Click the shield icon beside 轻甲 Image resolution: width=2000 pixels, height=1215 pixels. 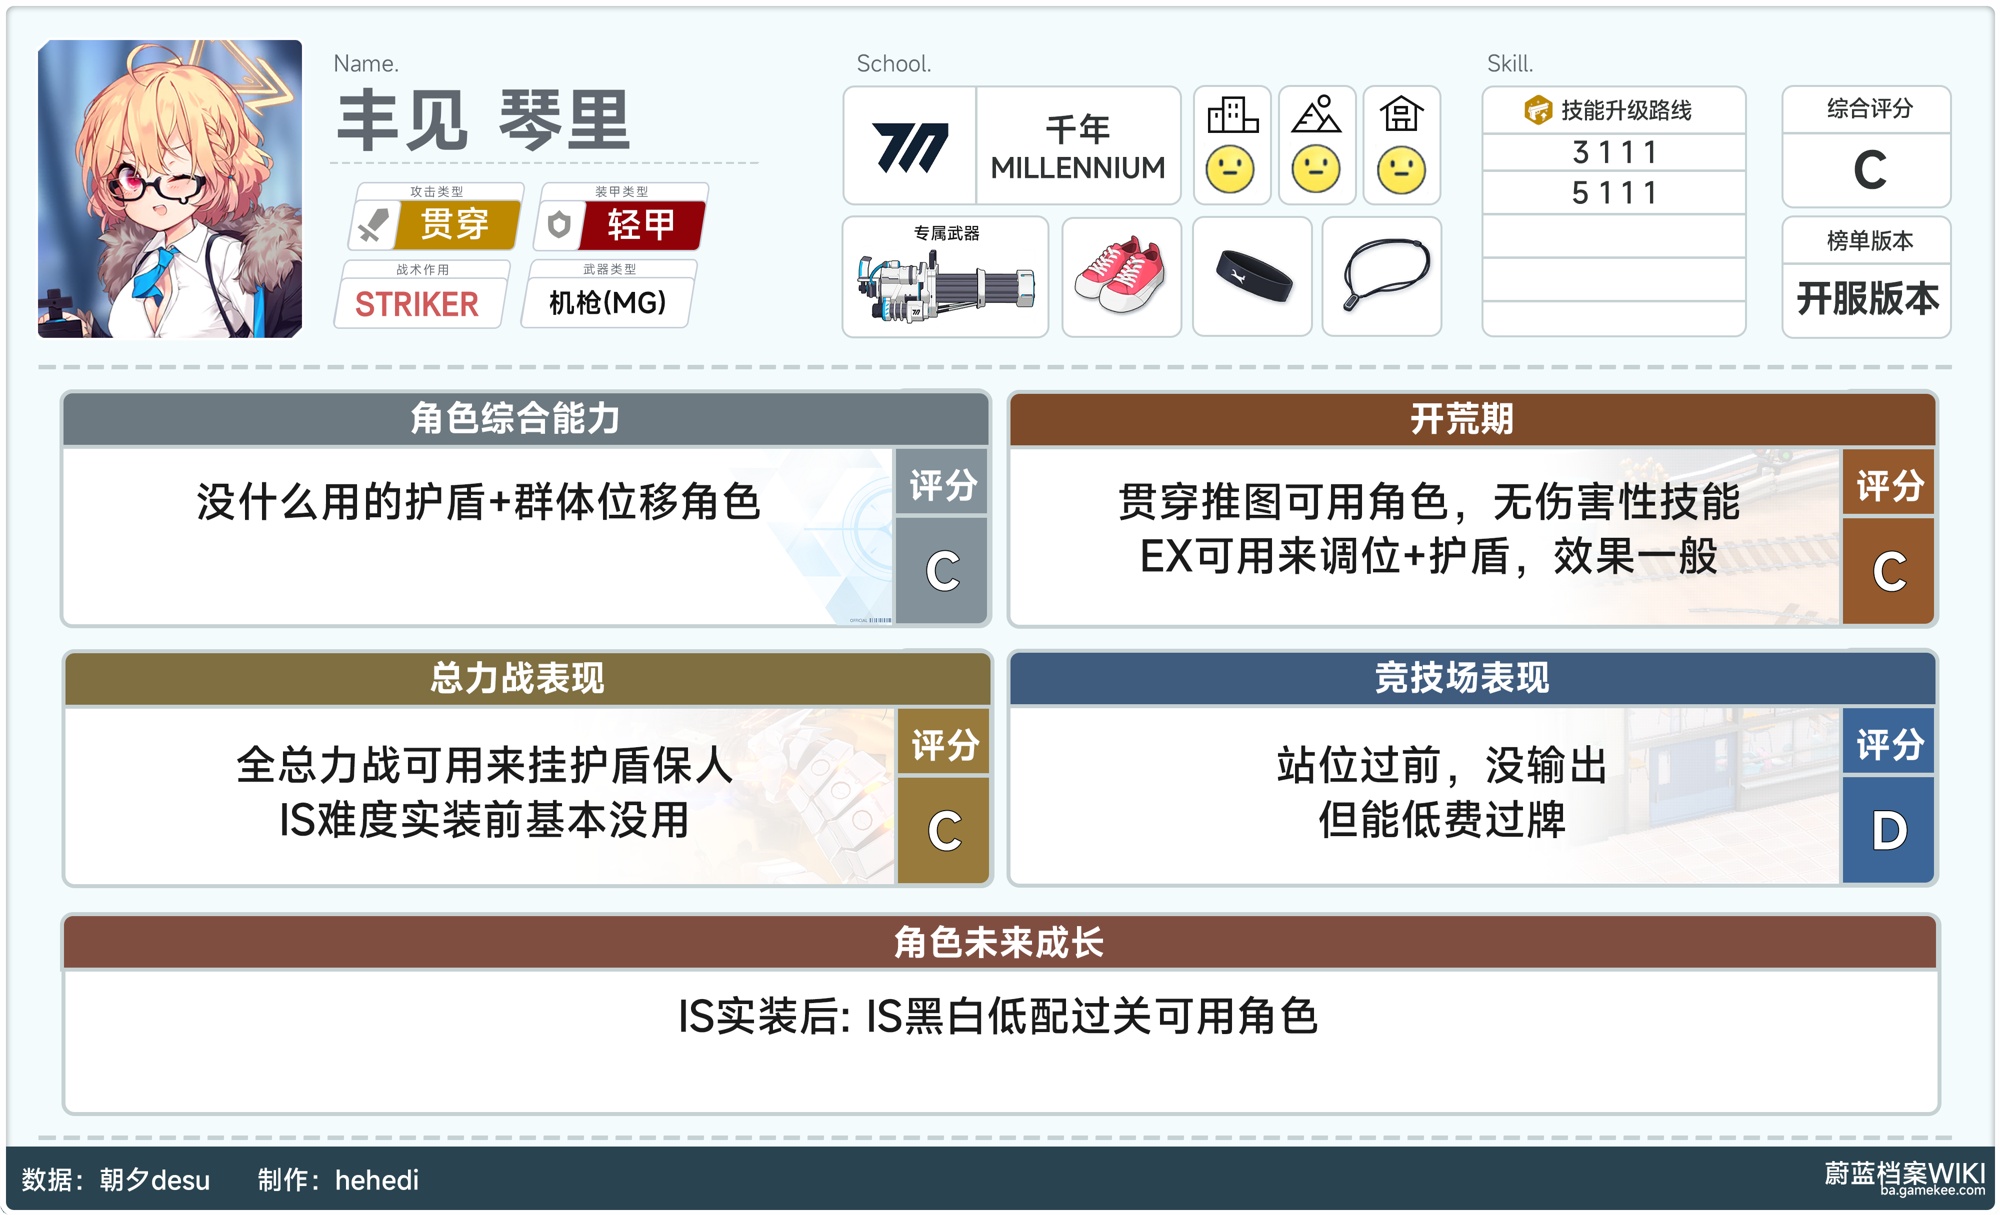click(560, 225)
